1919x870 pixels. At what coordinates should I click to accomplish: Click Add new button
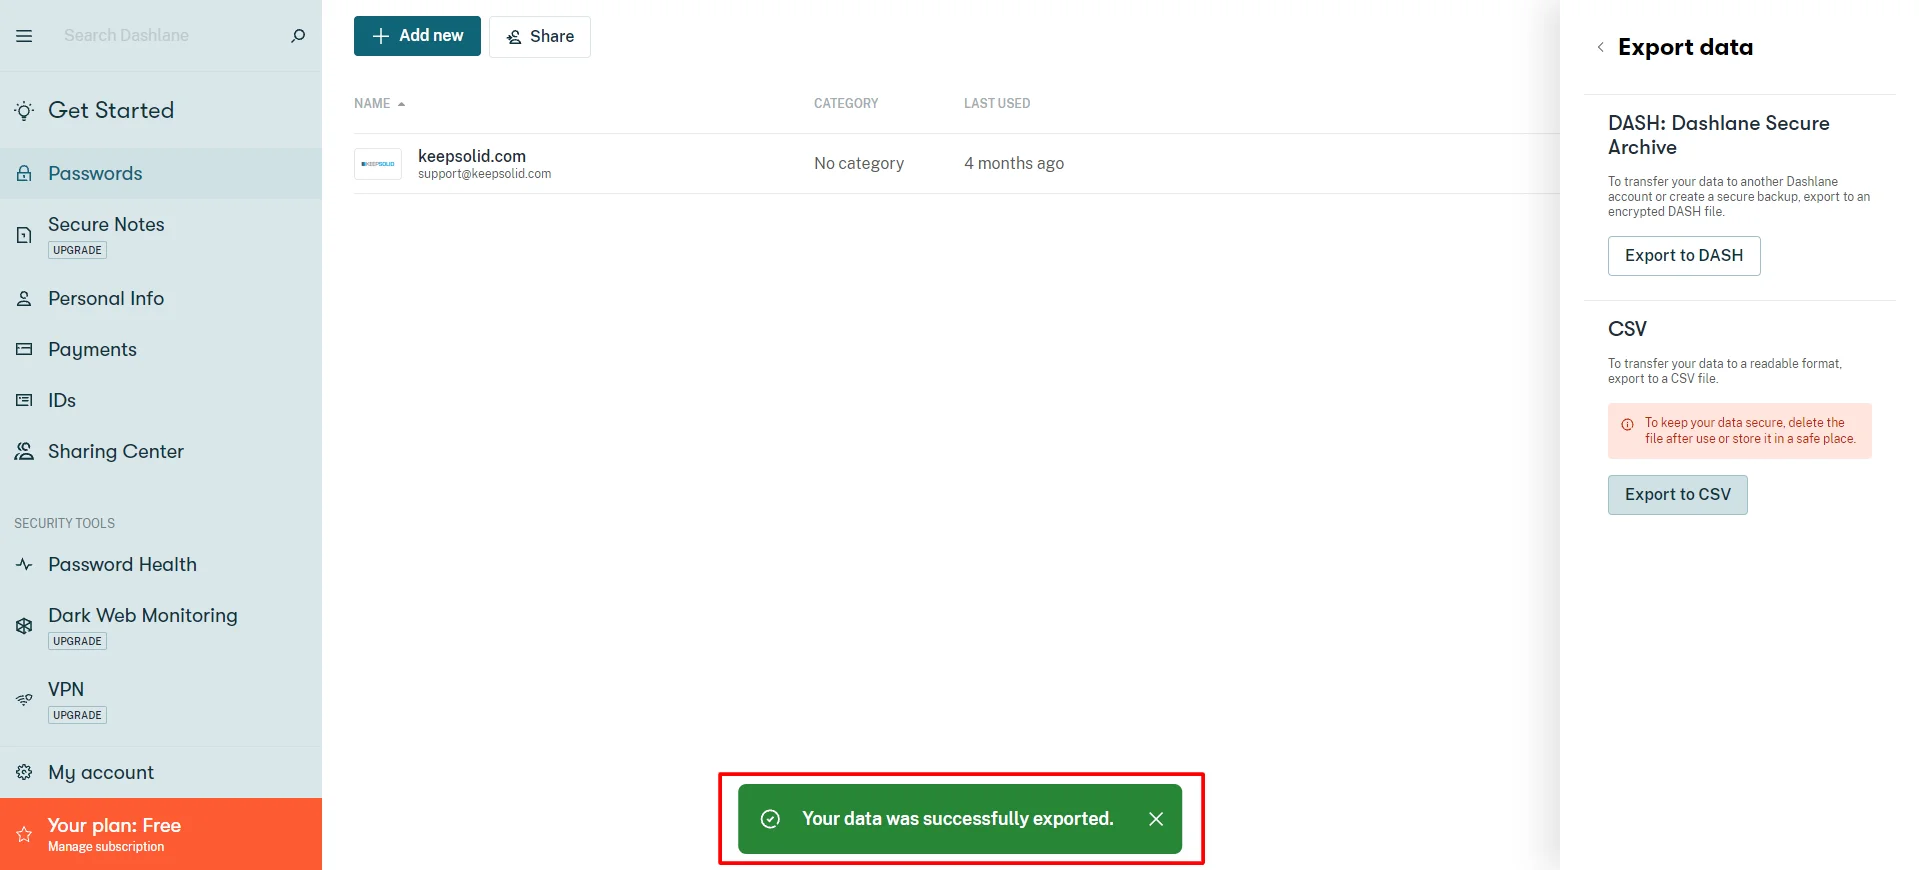(417, 36)
